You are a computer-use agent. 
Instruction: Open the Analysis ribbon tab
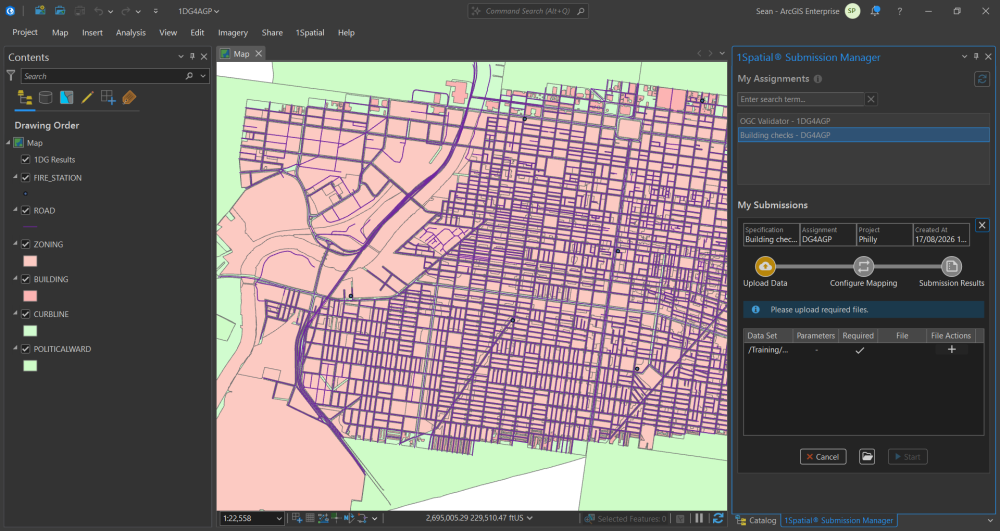pos(131,33)
